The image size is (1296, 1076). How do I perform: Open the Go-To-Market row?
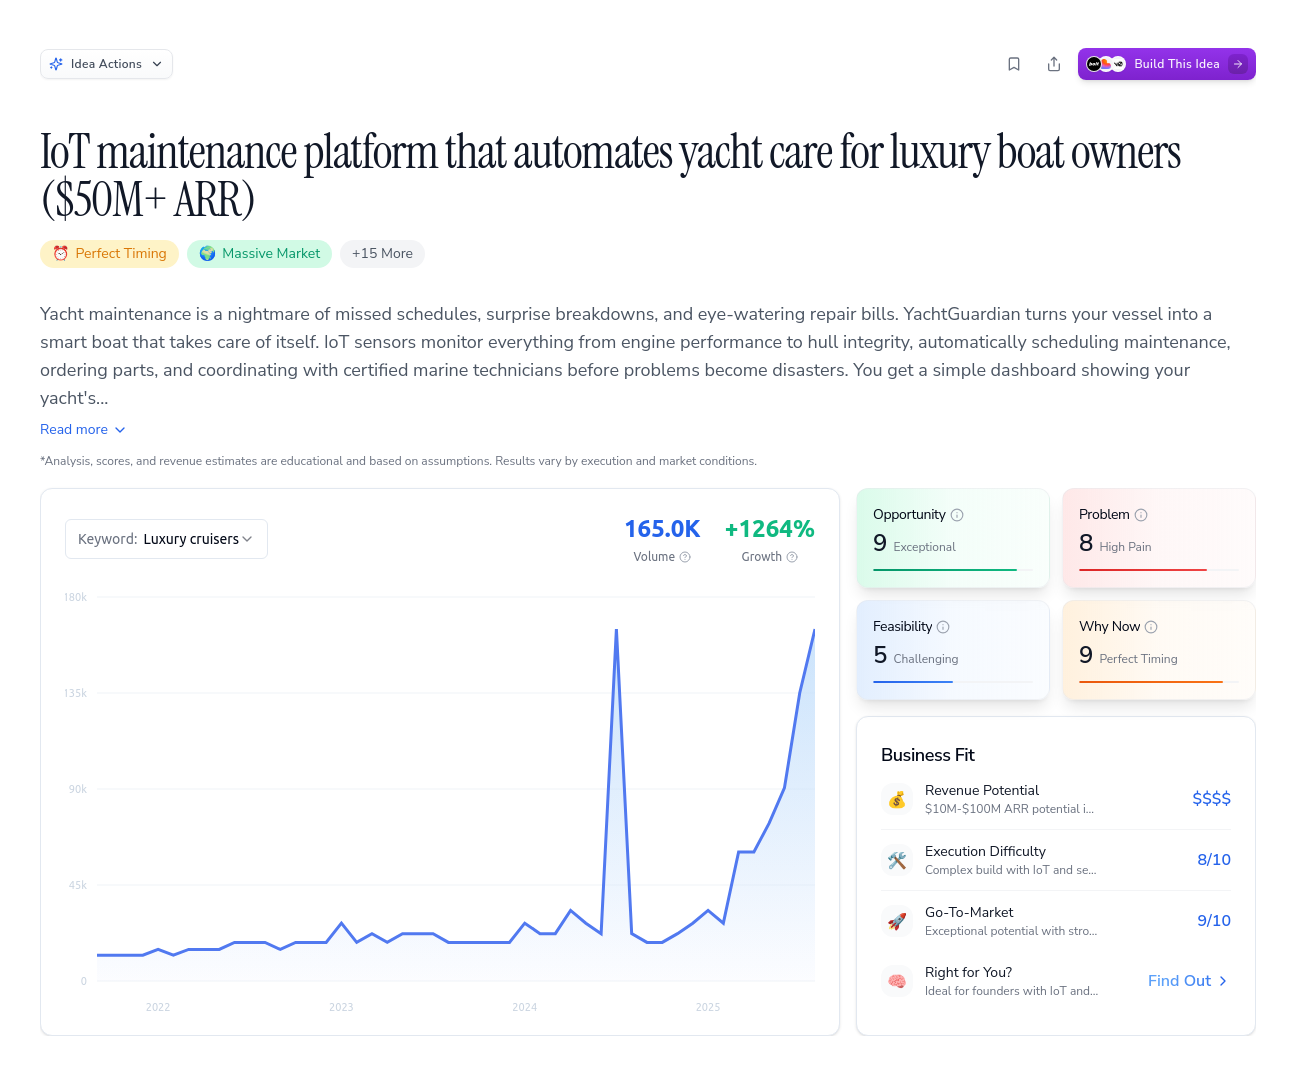pos(1055,921)
